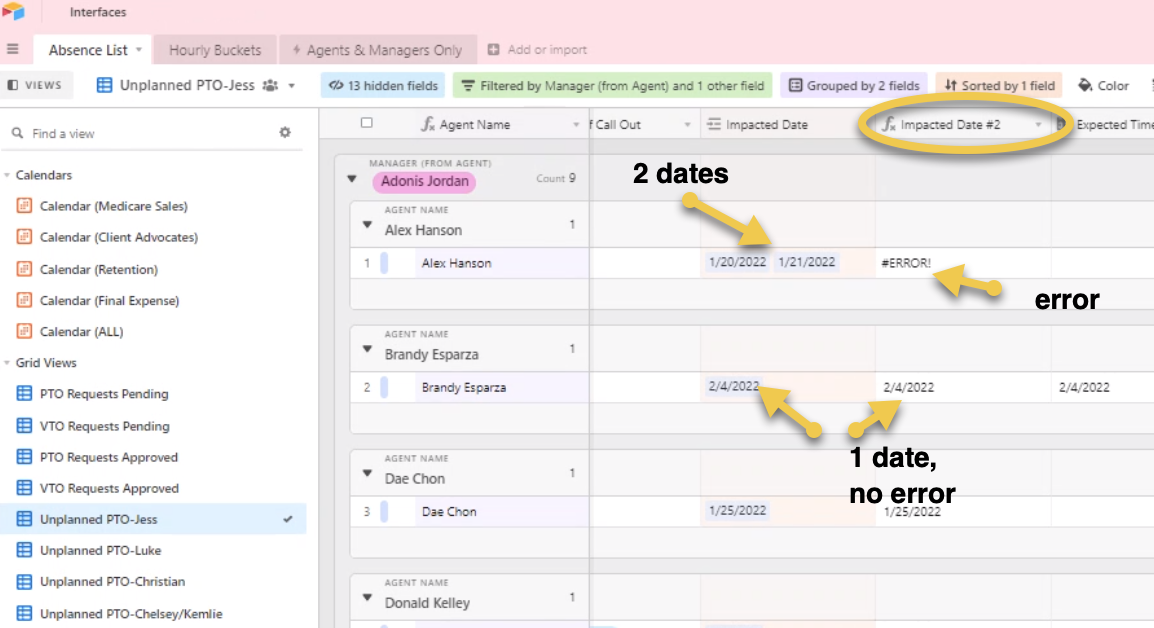The width and height of the screenshot is (1154, 628).
Task: Collapse the Alex Hanson group
Action: click(x=367, y=225)
